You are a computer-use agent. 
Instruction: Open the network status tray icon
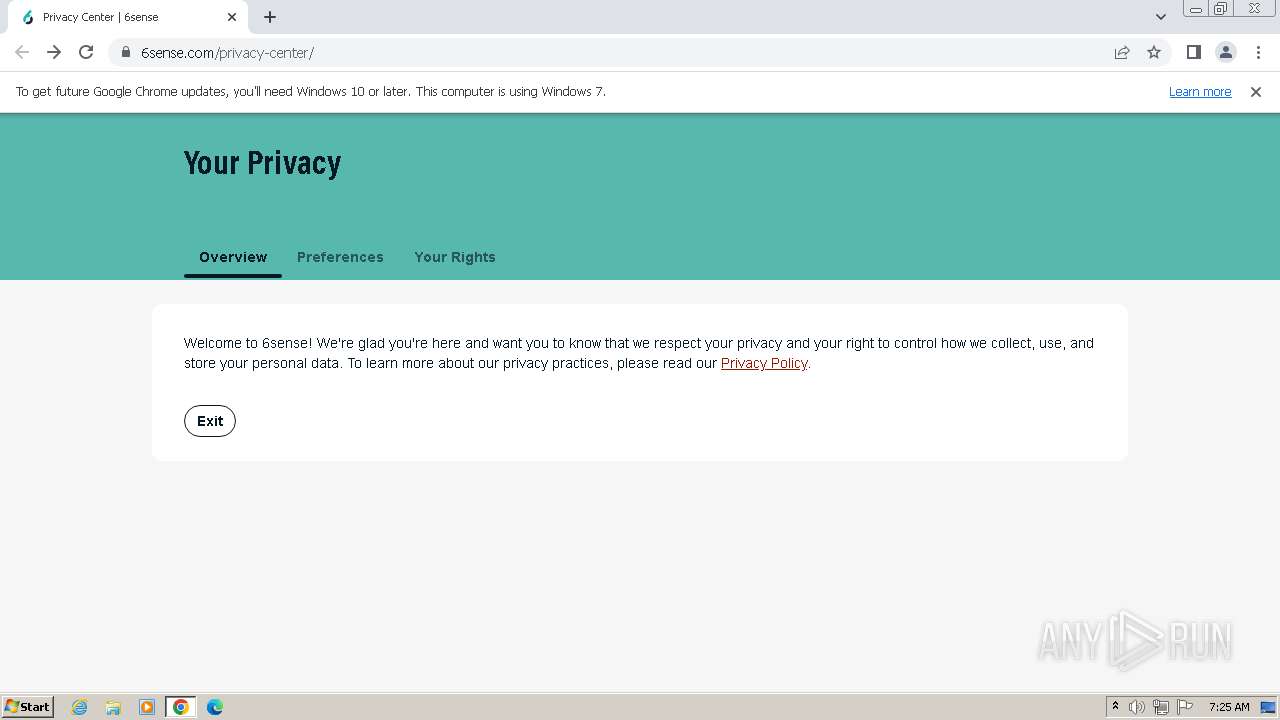pos(1161,707)
